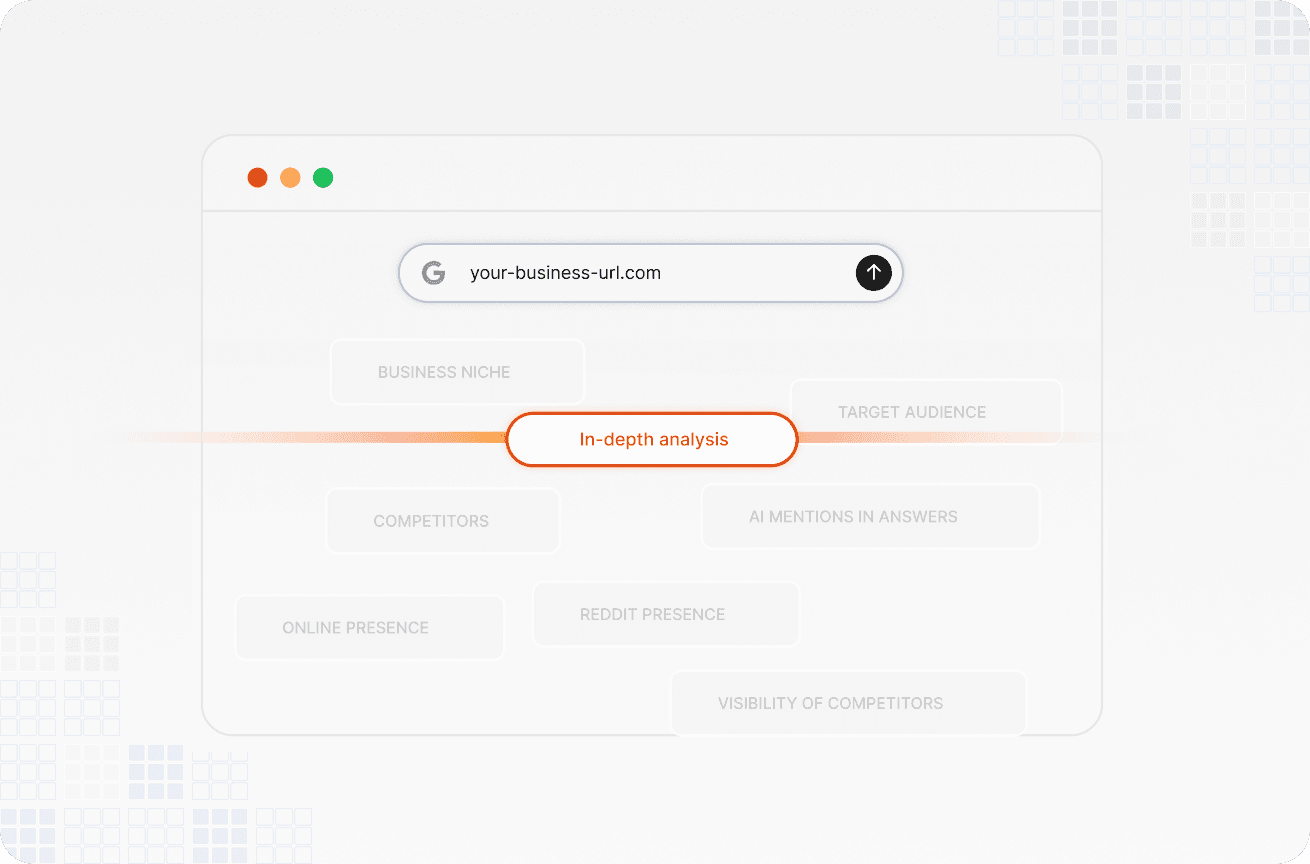Select the Competitors card
The width and height of the screenshot is (1310, 864).
coord(442,521)
